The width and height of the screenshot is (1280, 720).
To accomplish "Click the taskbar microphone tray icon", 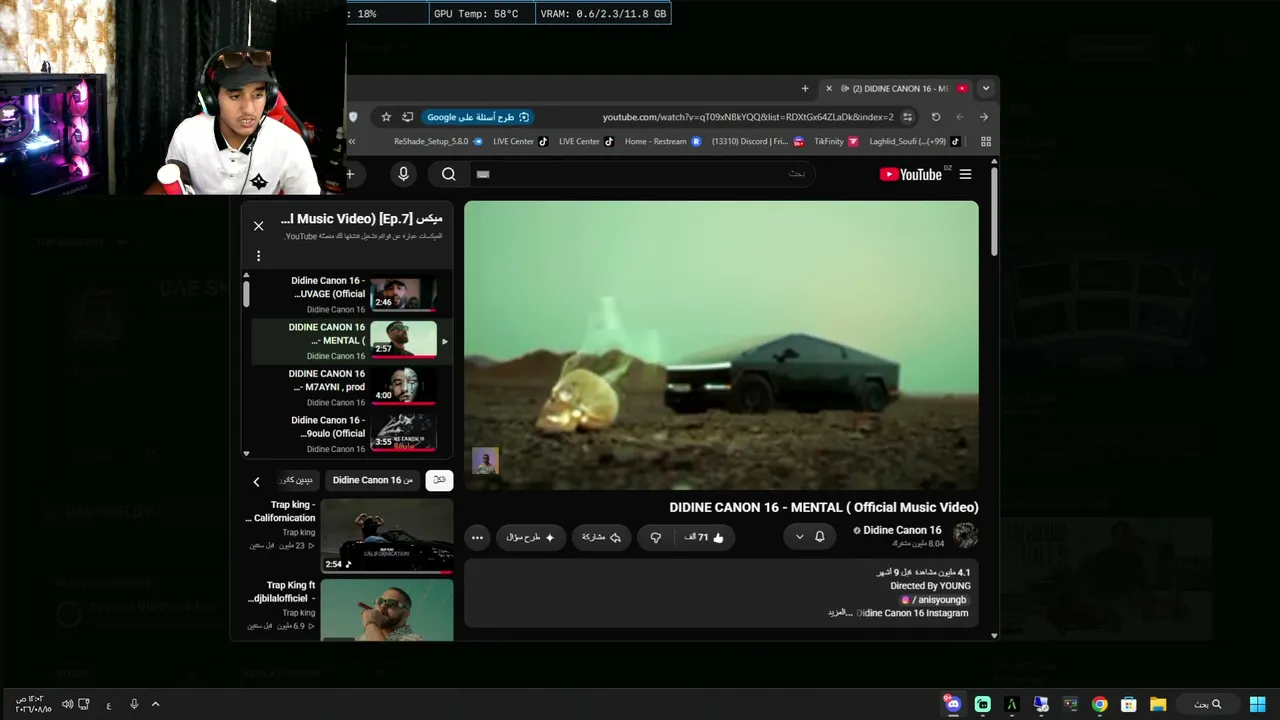I will pyautogui.click(x=134, y=704).
